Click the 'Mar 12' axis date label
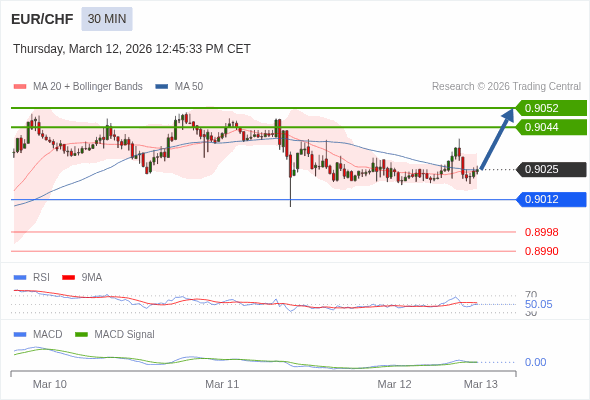 (394, 384)
